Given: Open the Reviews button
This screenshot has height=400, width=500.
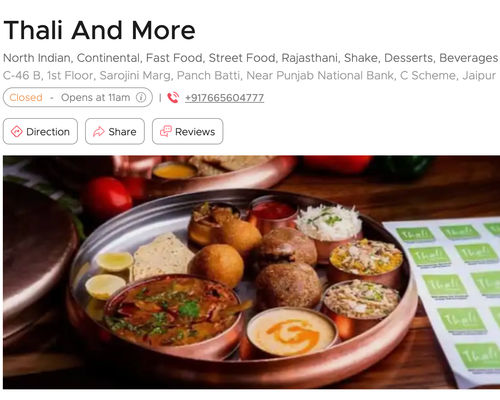Looking at the screenshot, I should click(x=188, y=131).
